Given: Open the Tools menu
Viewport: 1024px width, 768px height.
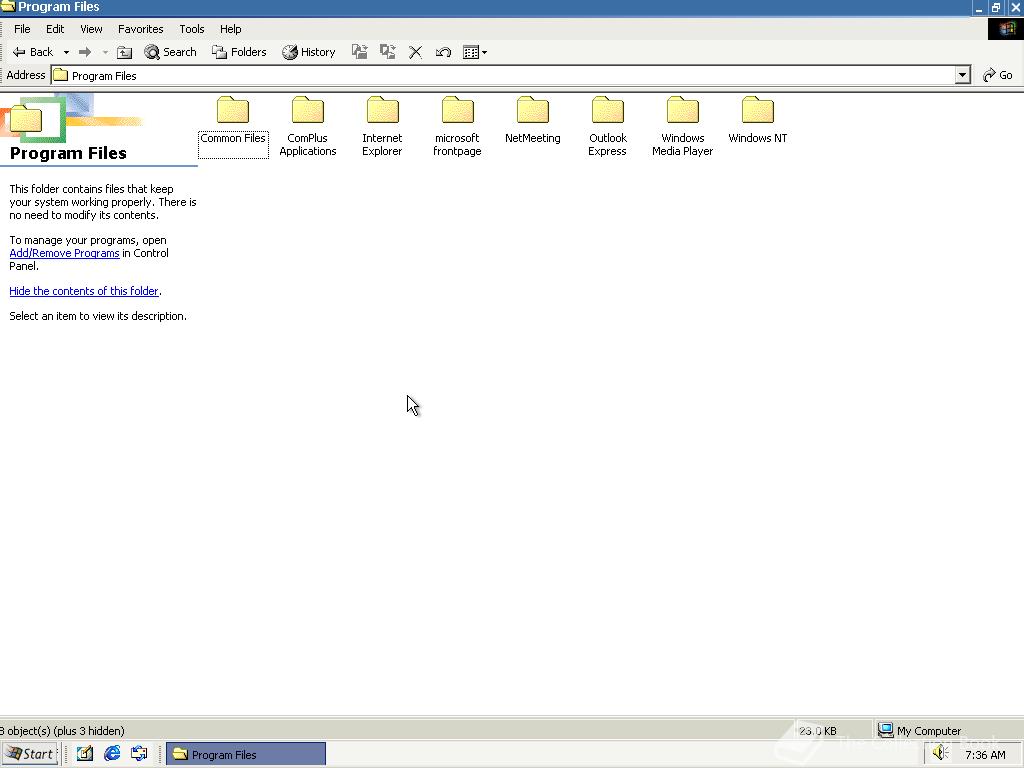Looking at the screenshot, I should pyautogui.click(x=192, y=29).
